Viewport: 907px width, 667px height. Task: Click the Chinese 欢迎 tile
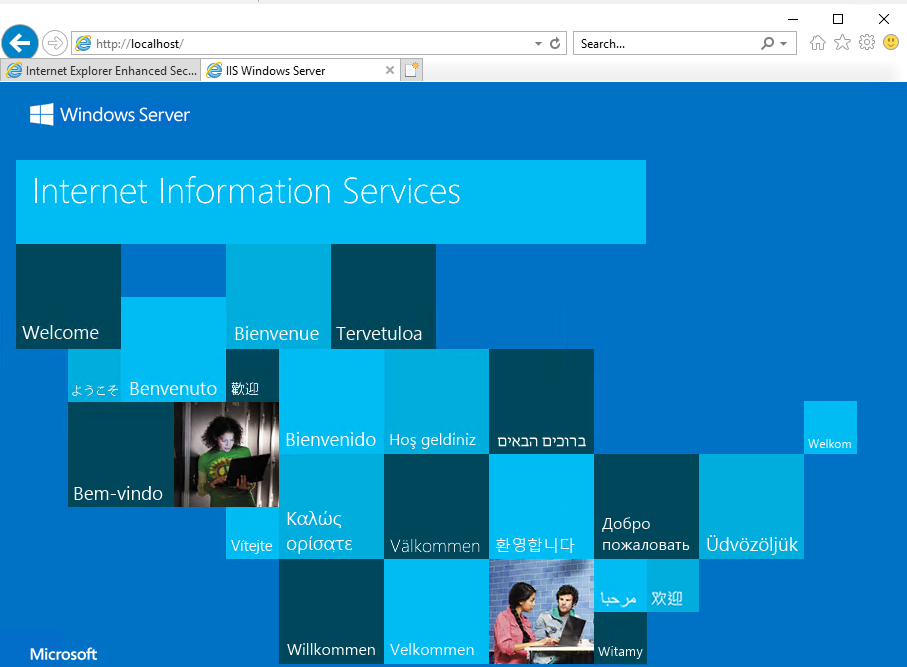click(673, 585)
